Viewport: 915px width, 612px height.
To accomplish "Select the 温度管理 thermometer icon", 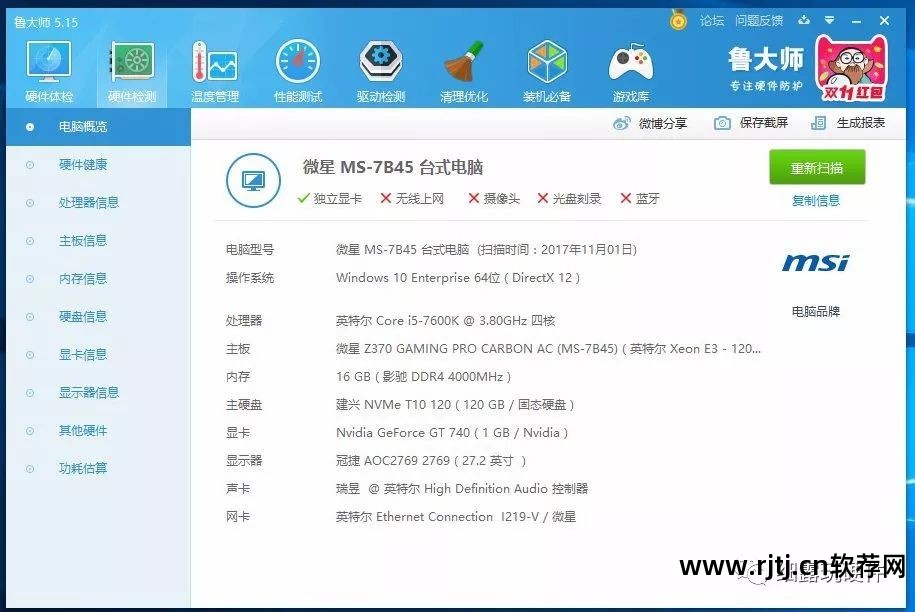I will (214, 70).
